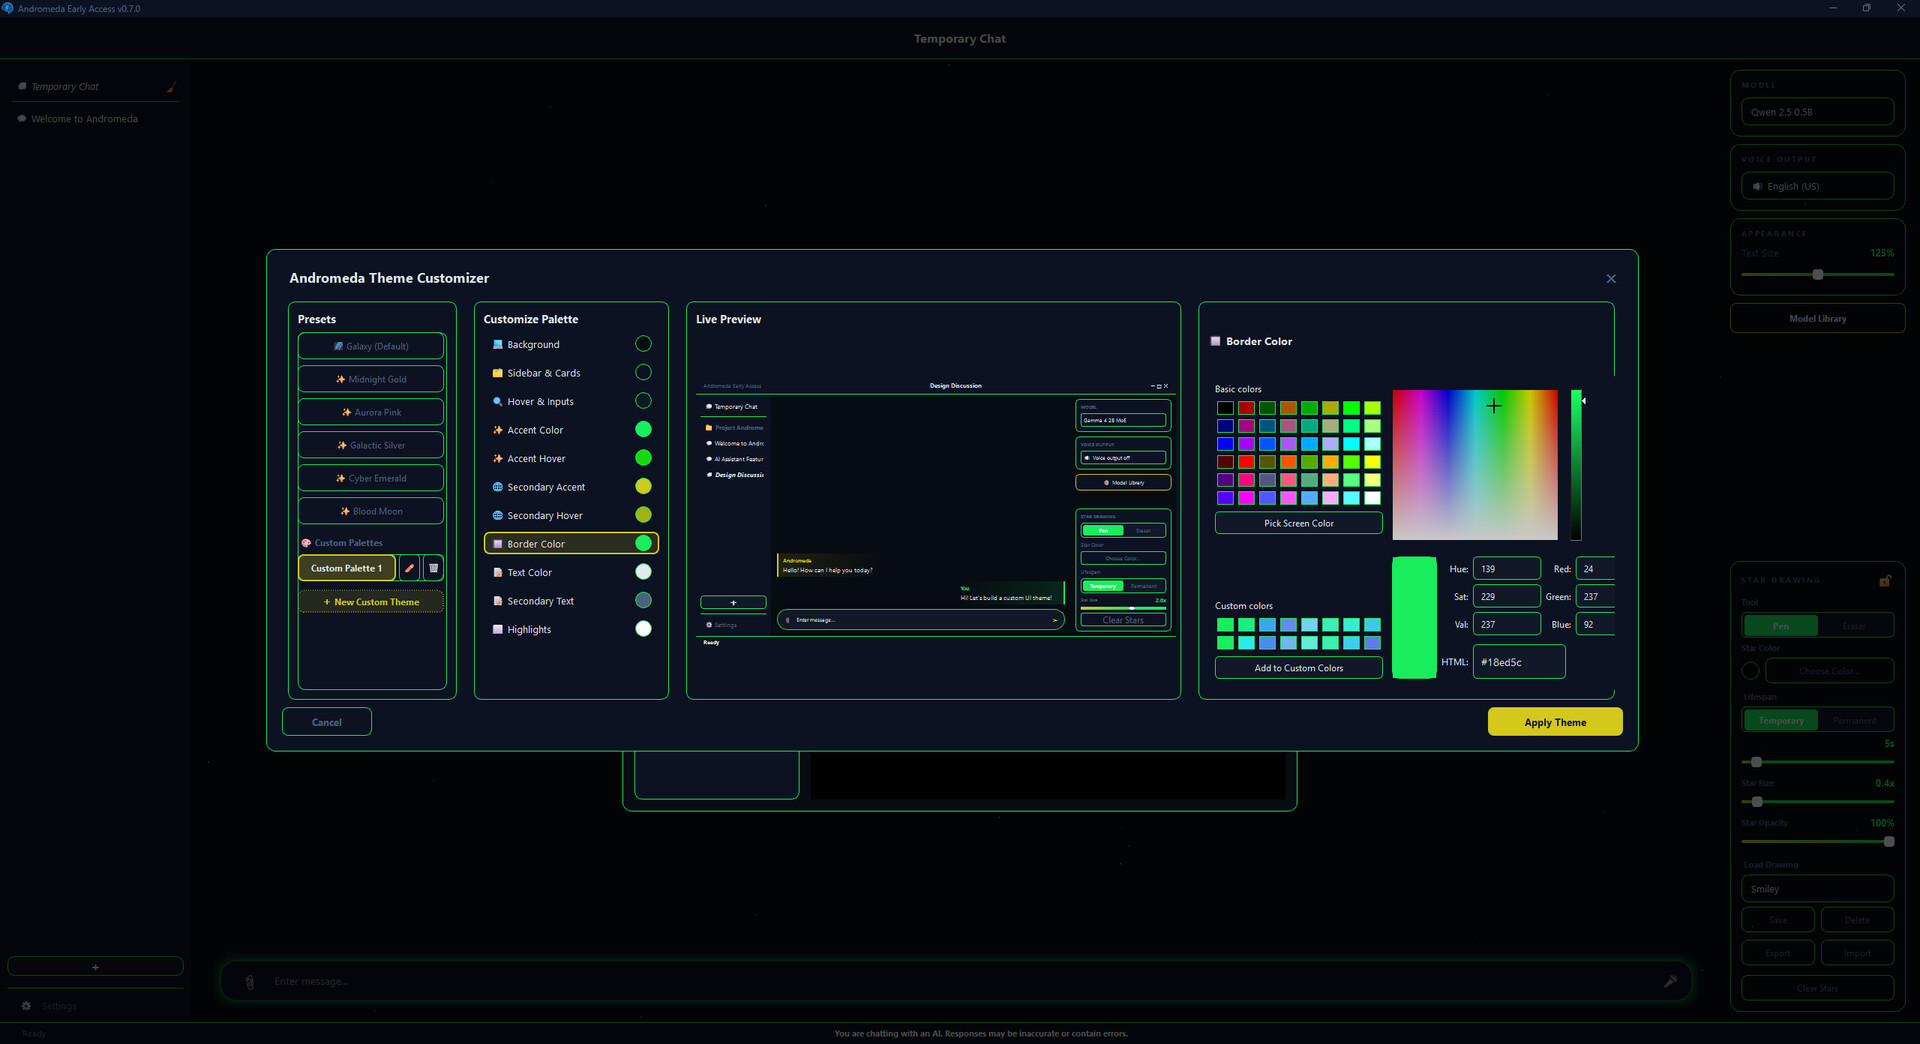Select the Sidebar & Cards palette row
The height and width of the screenshot is (1044, 1920).
571,373
